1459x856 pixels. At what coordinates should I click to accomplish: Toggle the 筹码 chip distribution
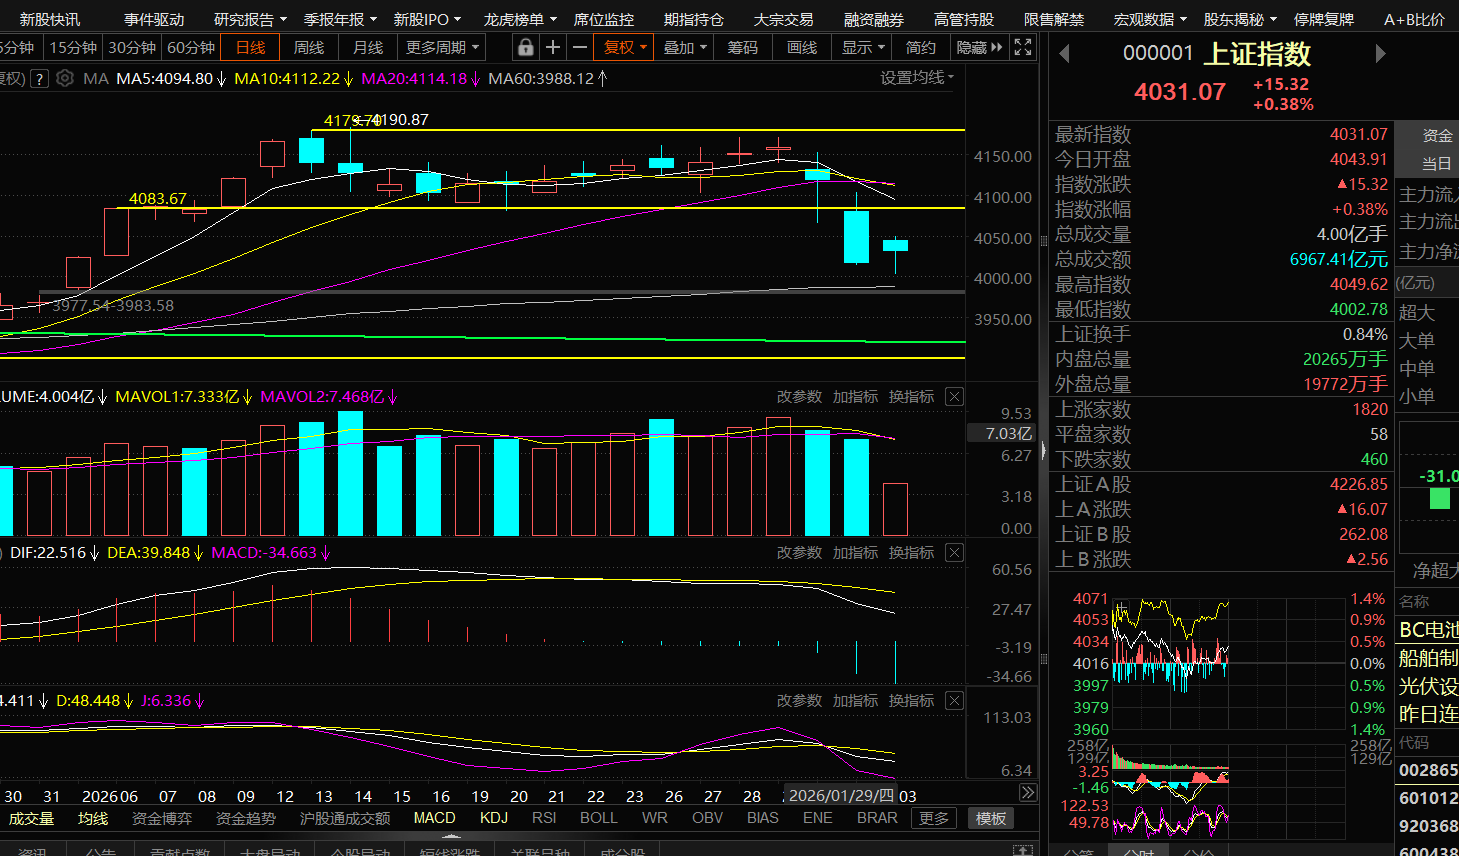tap(743, 47)
